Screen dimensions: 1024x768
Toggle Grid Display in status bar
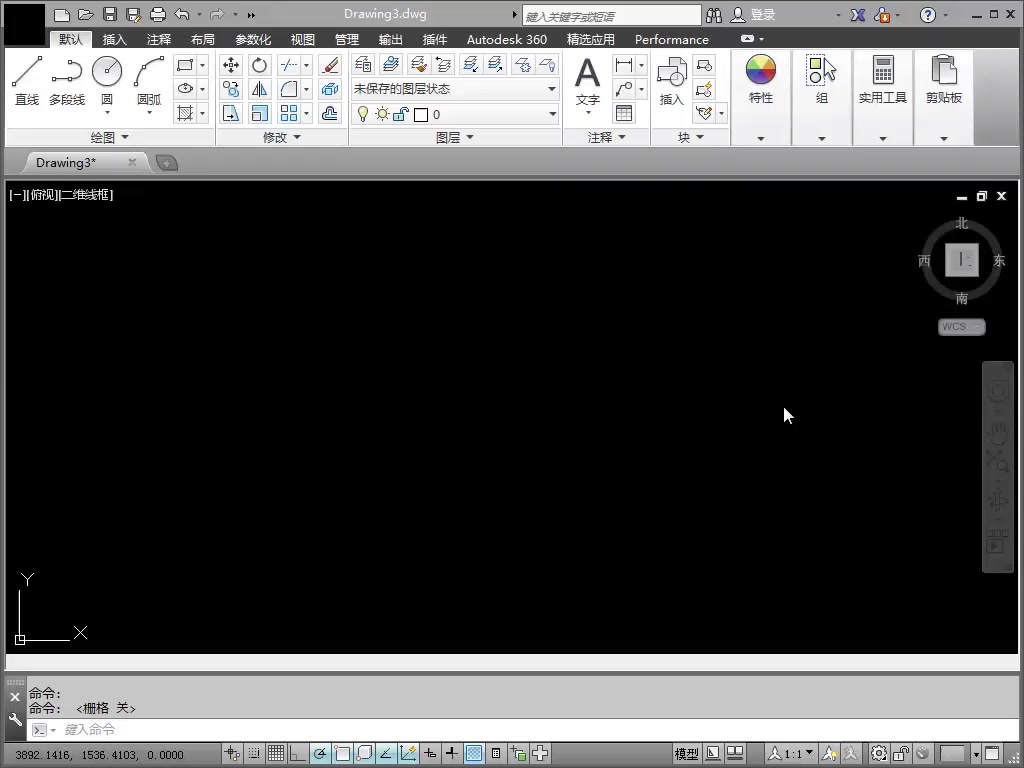pos(276,754)
